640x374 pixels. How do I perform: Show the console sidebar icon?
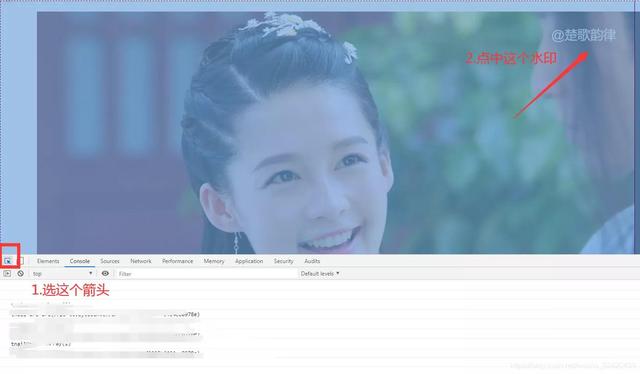7,274
